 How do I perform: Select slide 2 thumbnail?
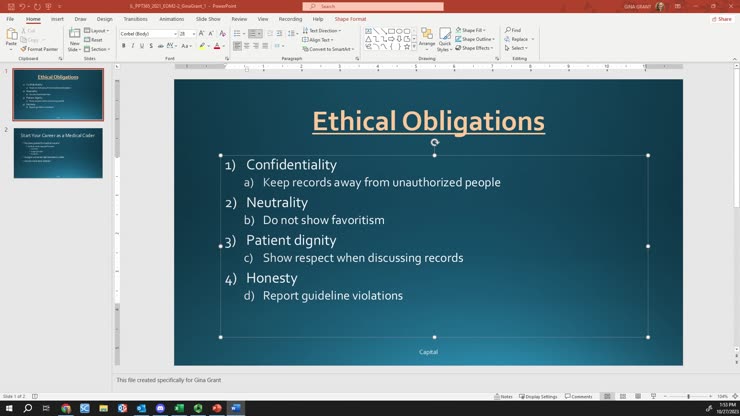[58, 153]
